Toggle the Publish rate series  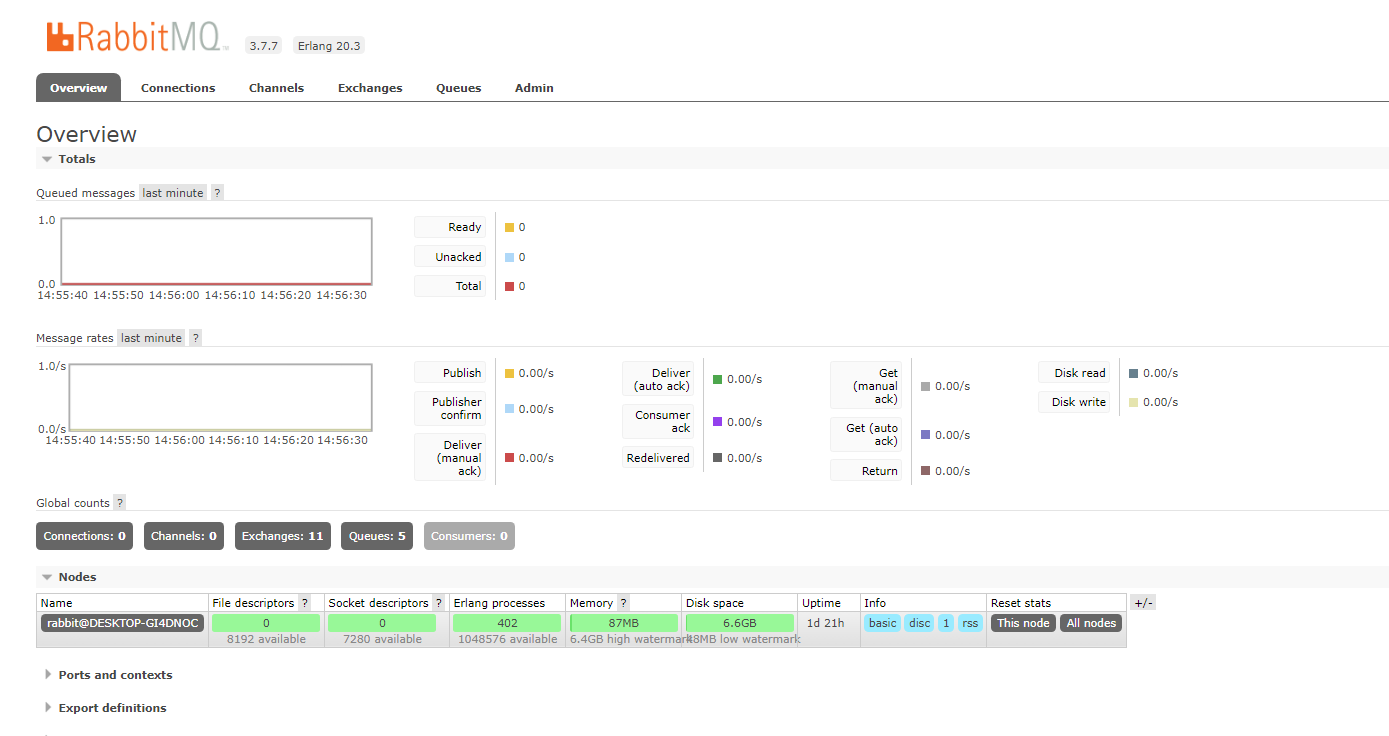click(450, 372)
